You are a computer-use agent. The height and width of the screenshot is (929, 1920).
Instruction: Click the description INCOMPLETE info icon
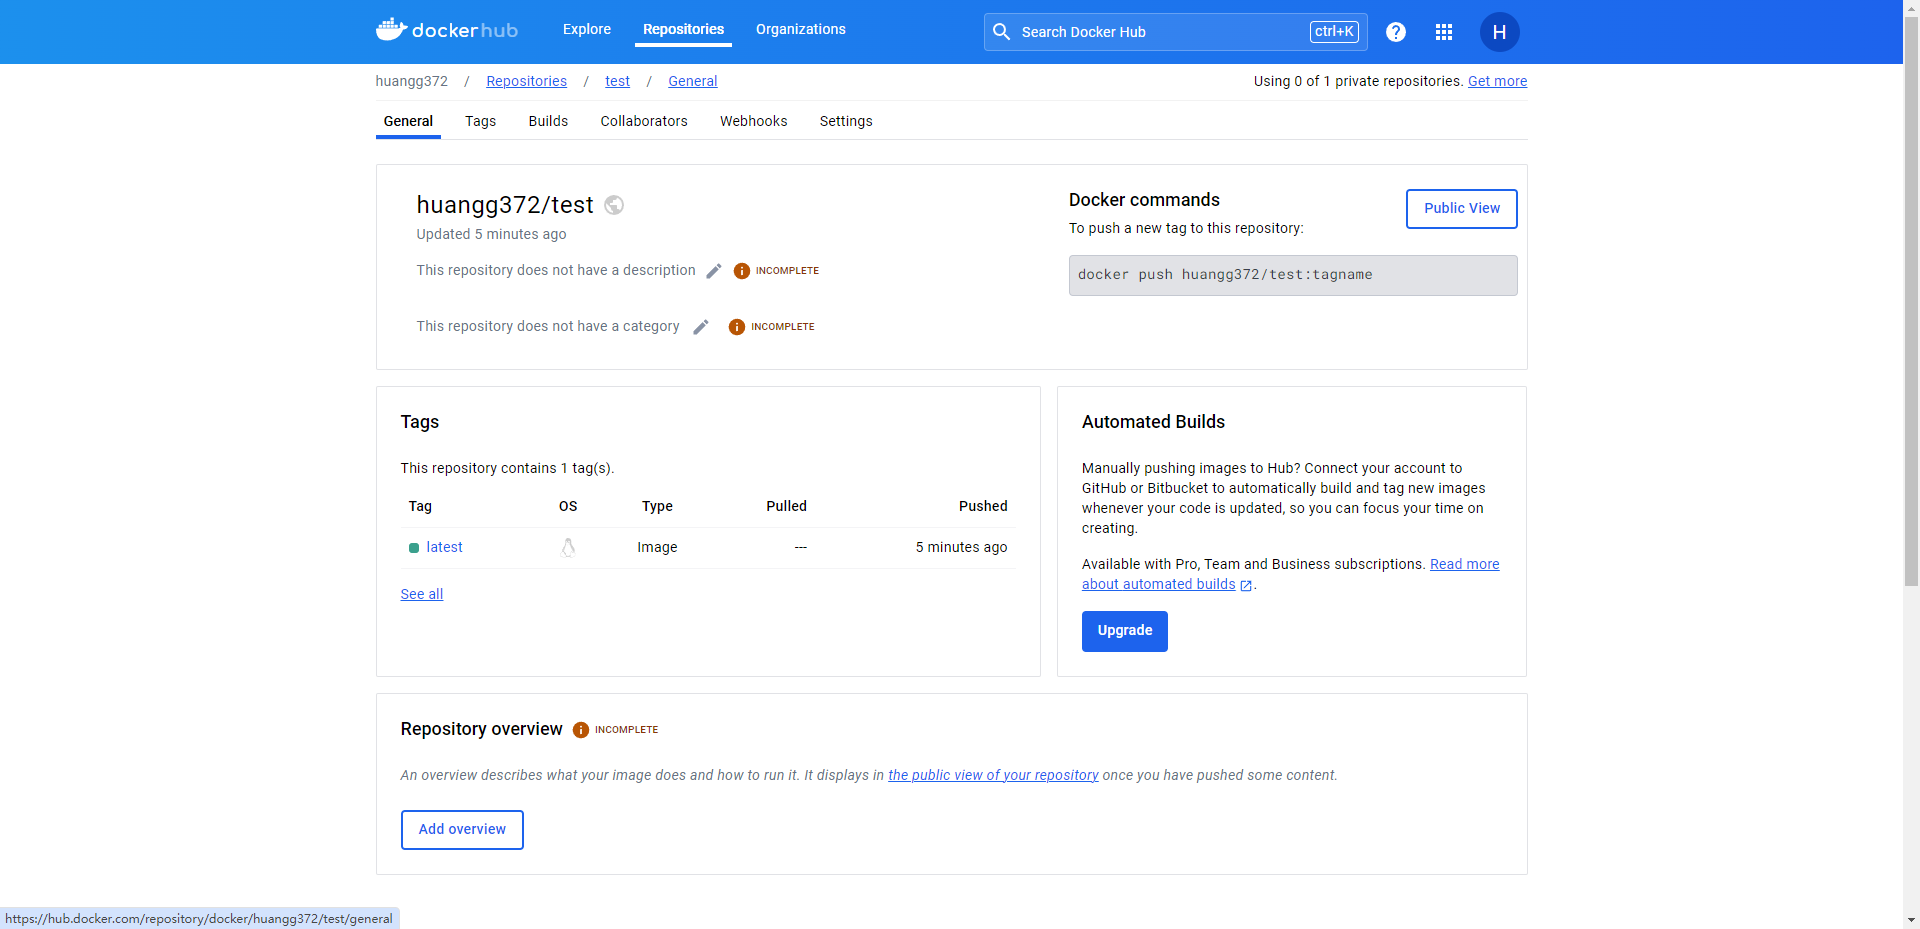click(742, 271)
